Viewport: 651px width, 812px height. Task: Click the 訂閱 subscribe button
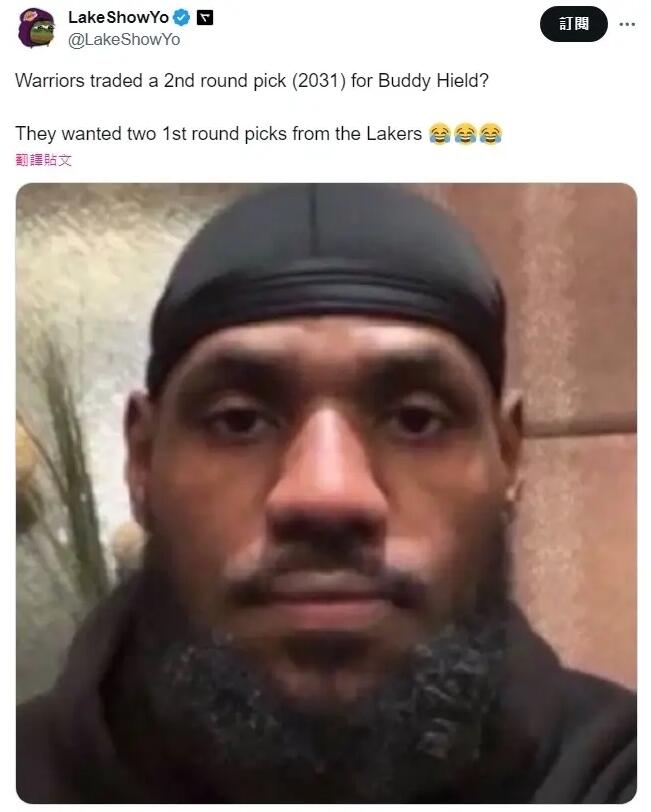pos(573,24)
